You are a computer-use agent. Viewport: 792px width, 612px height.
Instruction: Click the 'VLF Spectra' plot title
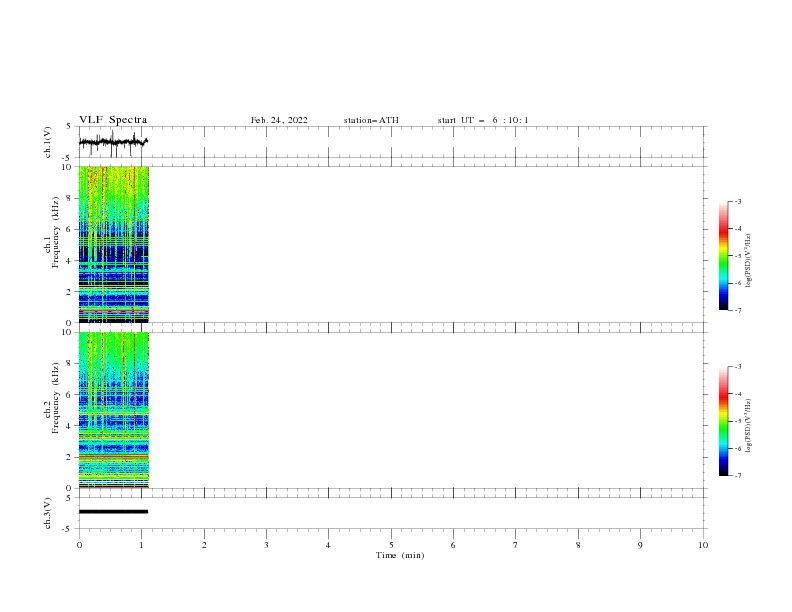tap(113, 120)
